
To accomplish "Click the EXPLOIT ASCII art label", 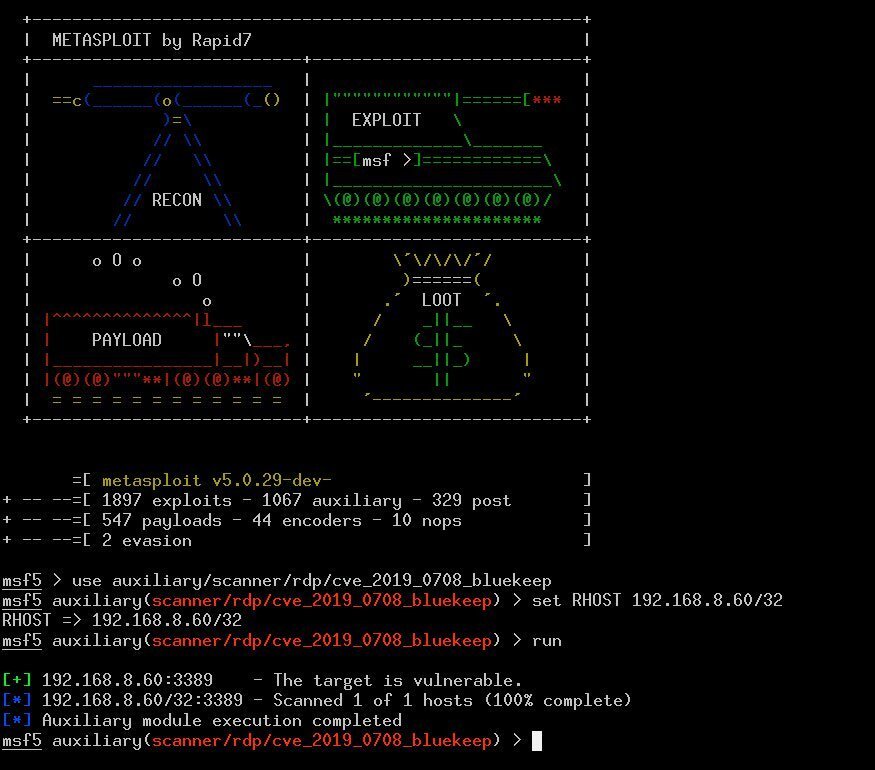I will coord(386,120).
